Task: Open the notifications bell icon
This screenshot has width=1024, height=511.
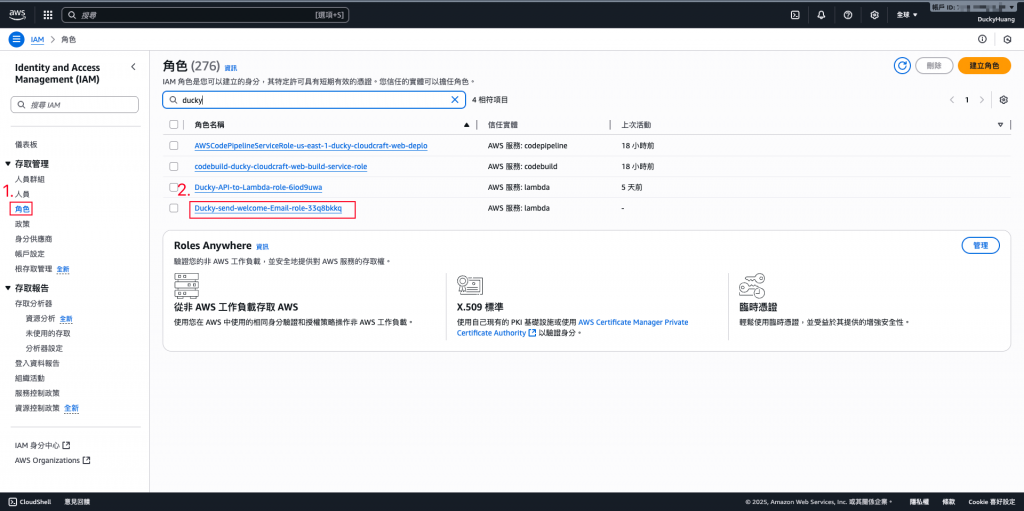Action: (x=822, y=14)
